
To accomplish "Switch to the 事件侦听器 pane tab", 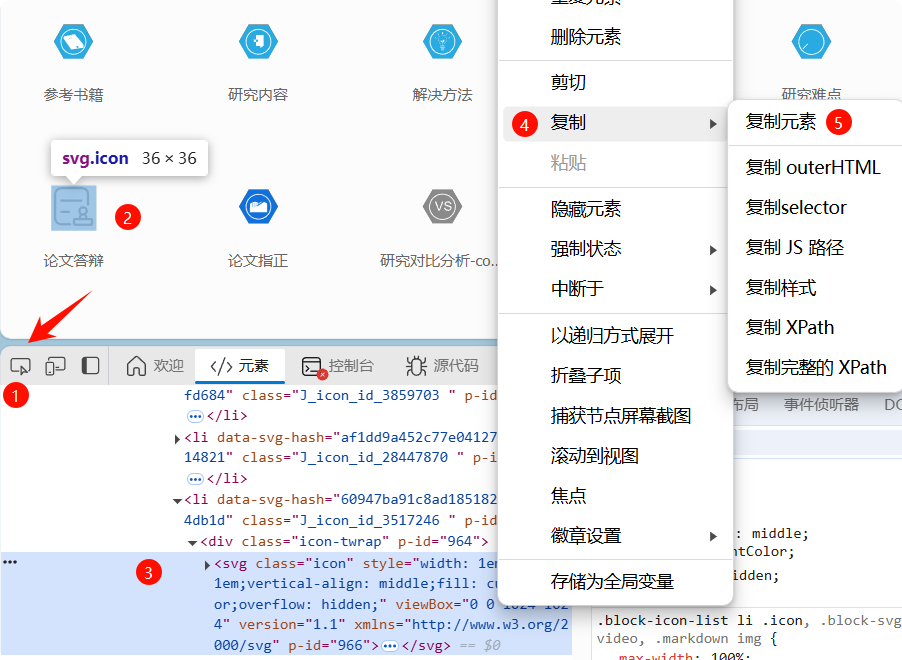I will (821, 405).
